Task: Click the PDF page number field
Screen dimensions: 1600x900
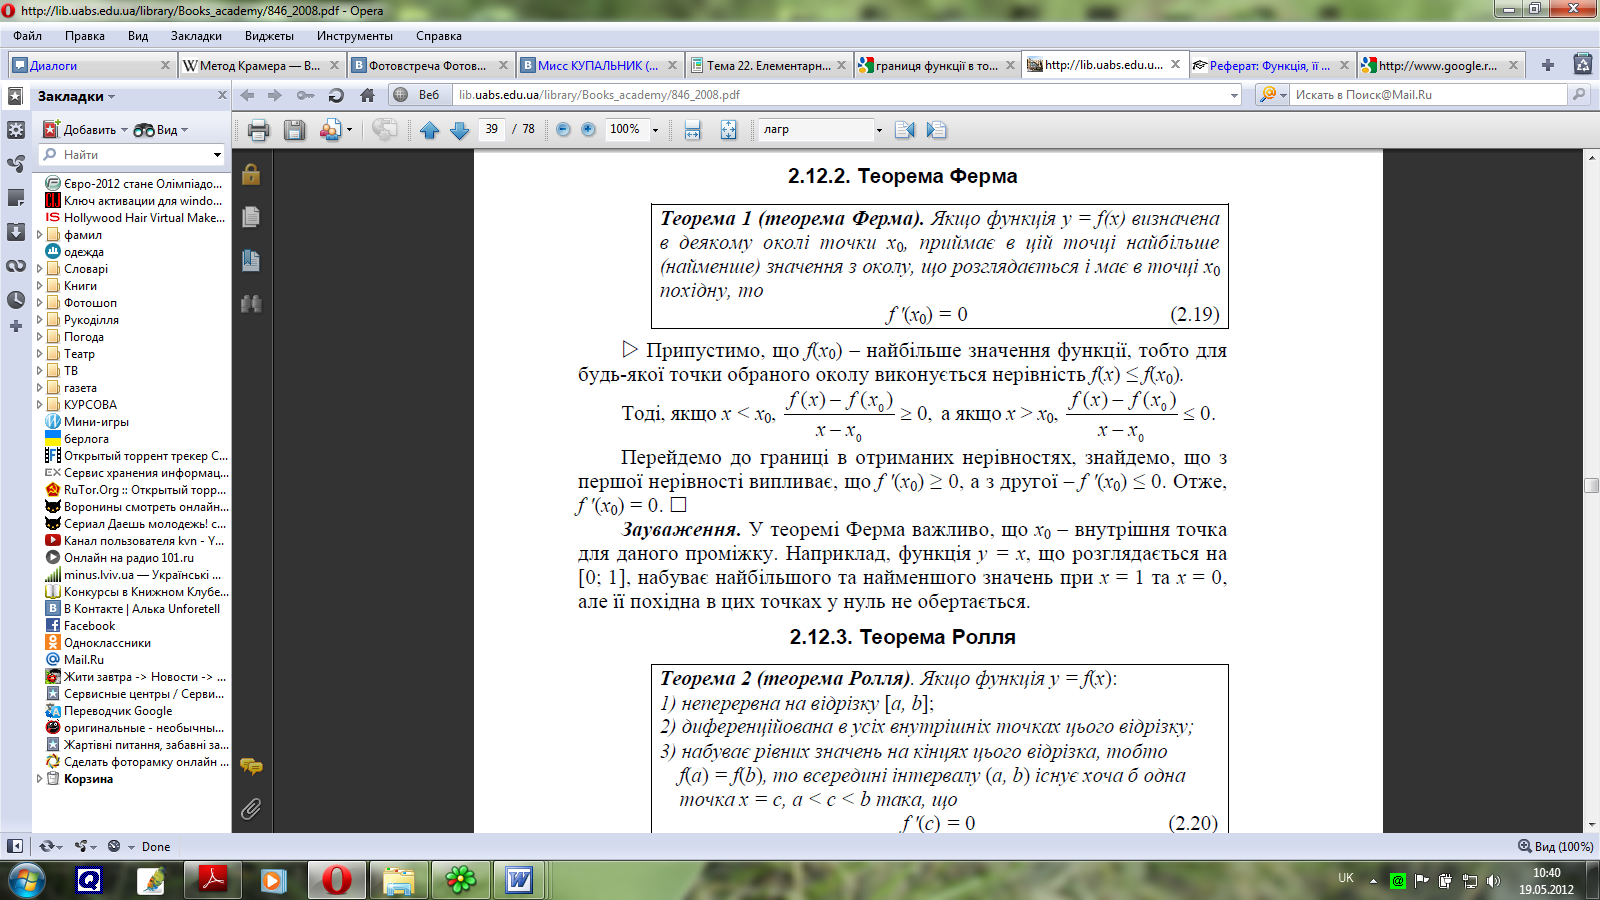Action: click(x=491, y=129)
